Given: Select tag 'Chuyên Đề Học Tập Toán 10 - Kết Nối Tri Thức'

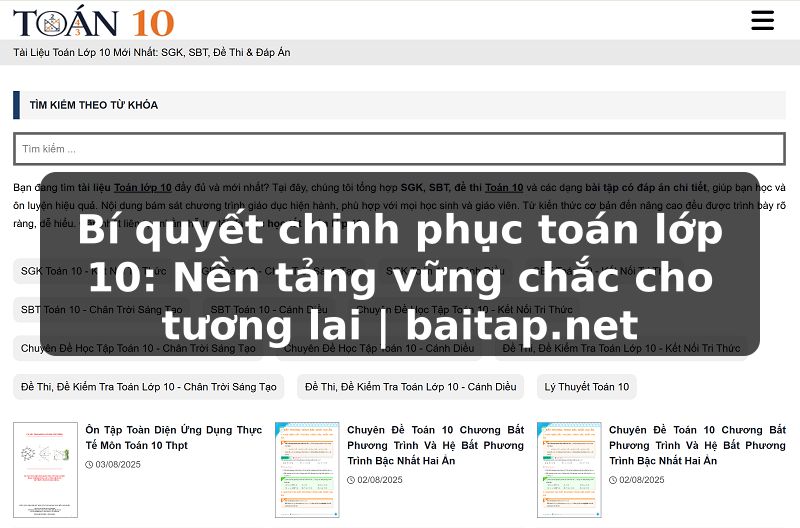Looking at the screenshot, I should 464,310.
